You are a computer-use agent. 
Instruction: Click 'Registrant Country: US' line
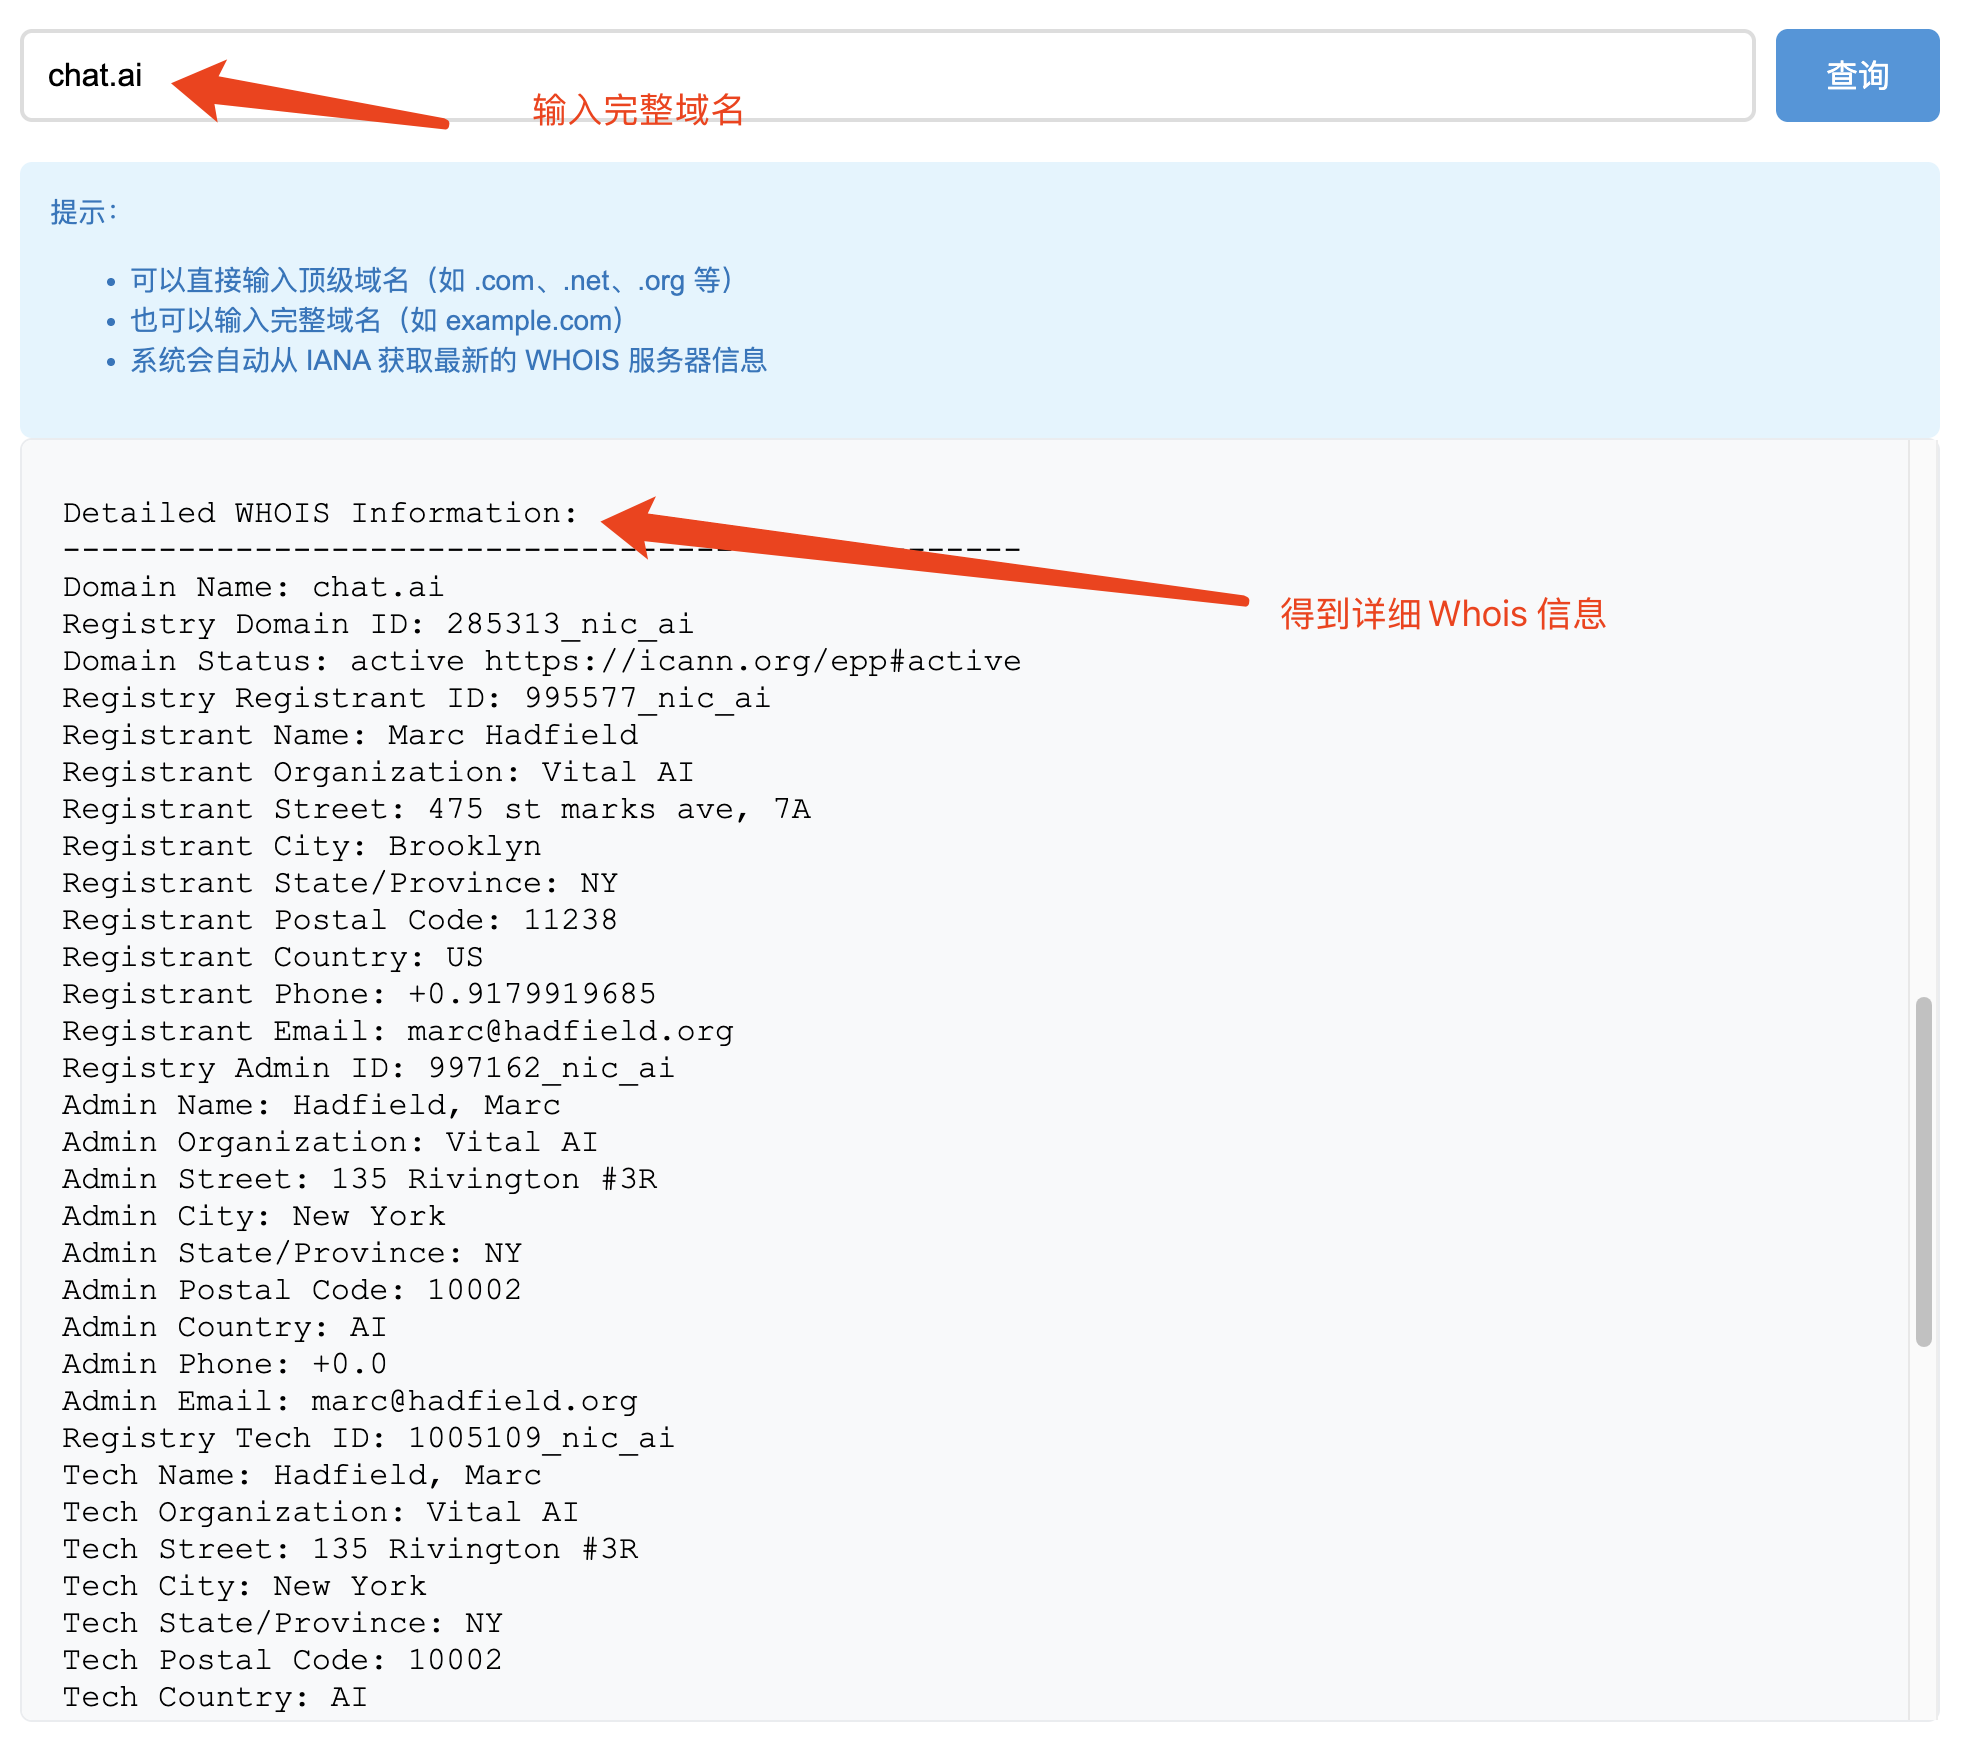[273, 957]
